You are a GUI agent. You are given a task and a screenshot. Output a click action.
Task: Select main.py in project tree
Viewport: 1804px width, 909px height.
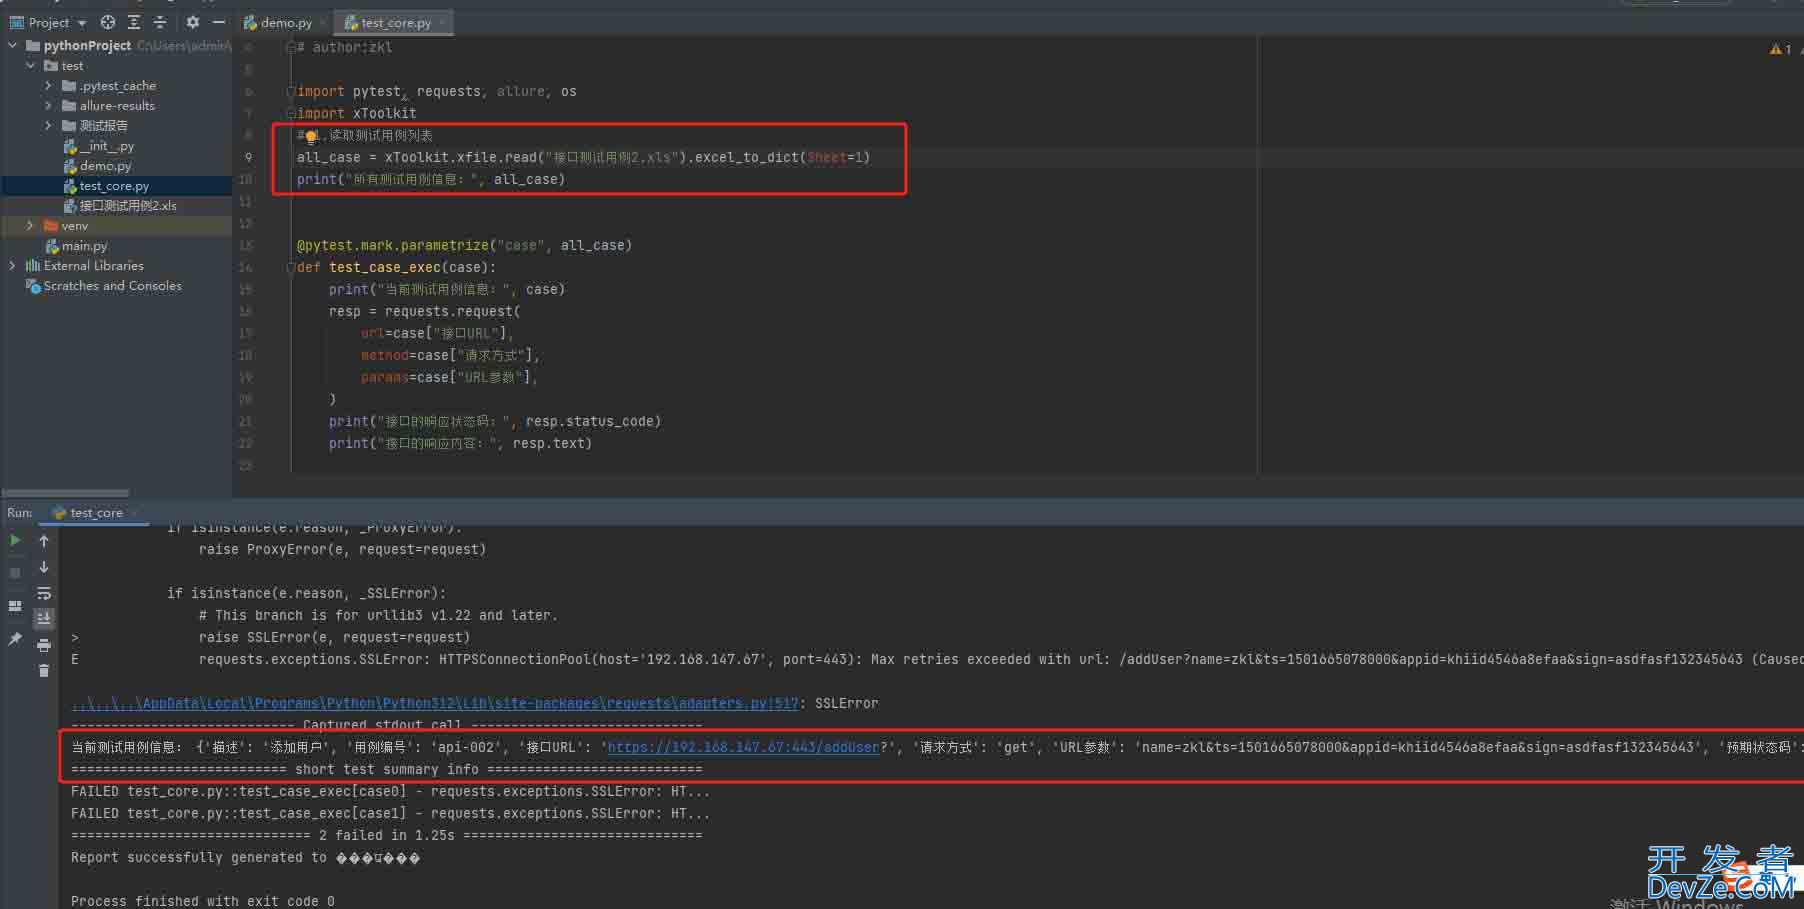84,246
